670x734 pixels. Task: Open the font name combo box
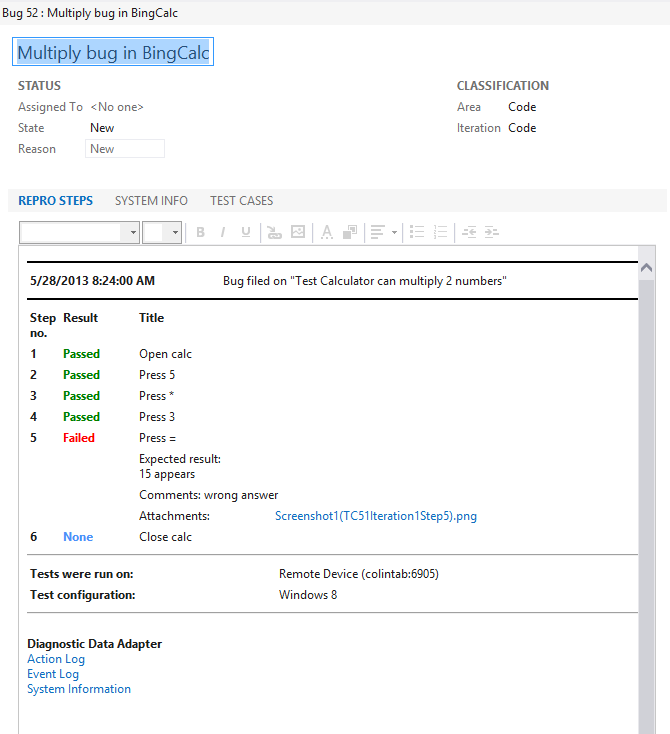point(80,233)
